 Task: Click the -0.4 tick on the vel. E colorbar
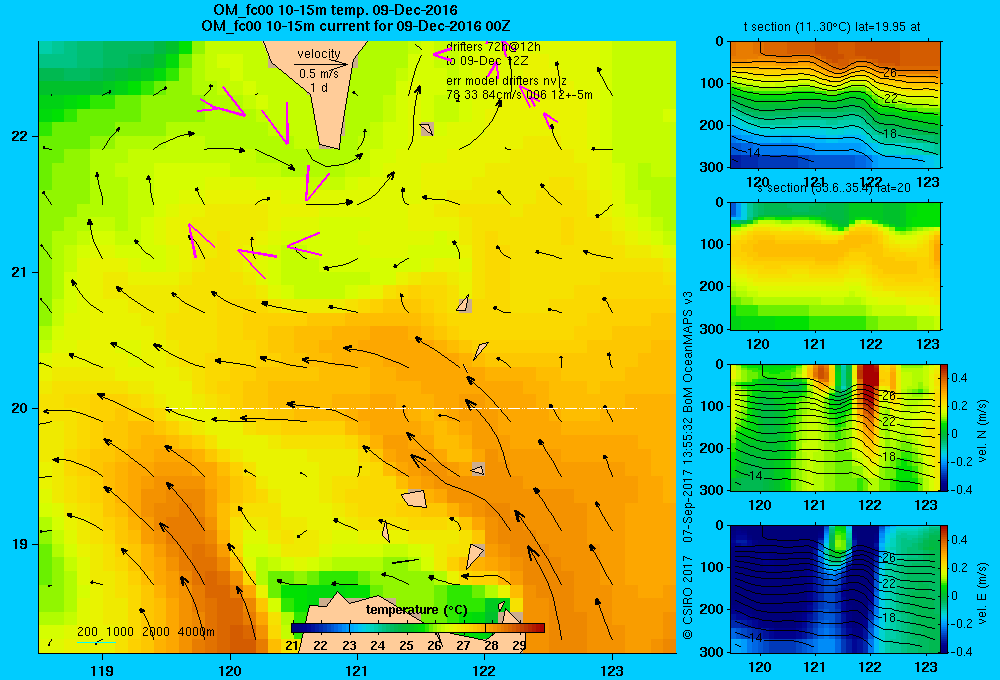pyautogui.click(x=961, y=651)
